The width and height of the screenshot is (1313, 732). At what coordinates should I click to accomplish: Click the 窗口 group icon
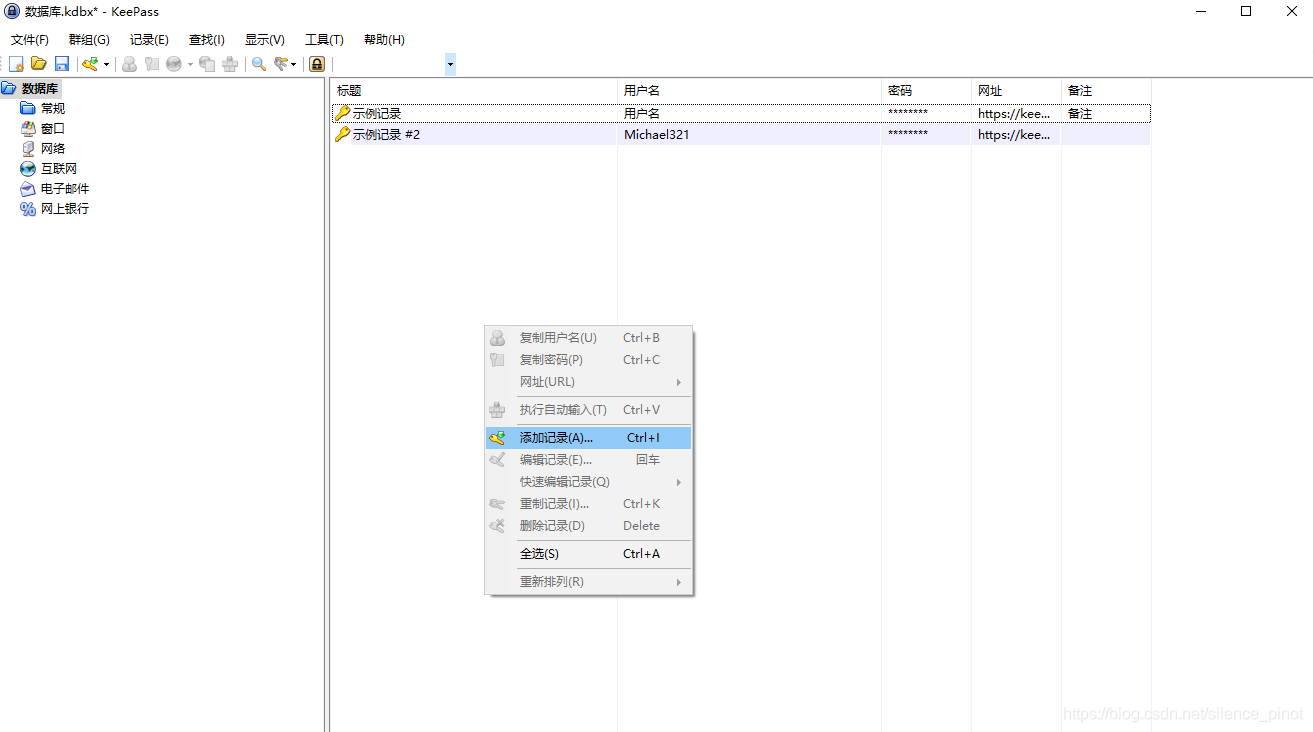[28, 128]
